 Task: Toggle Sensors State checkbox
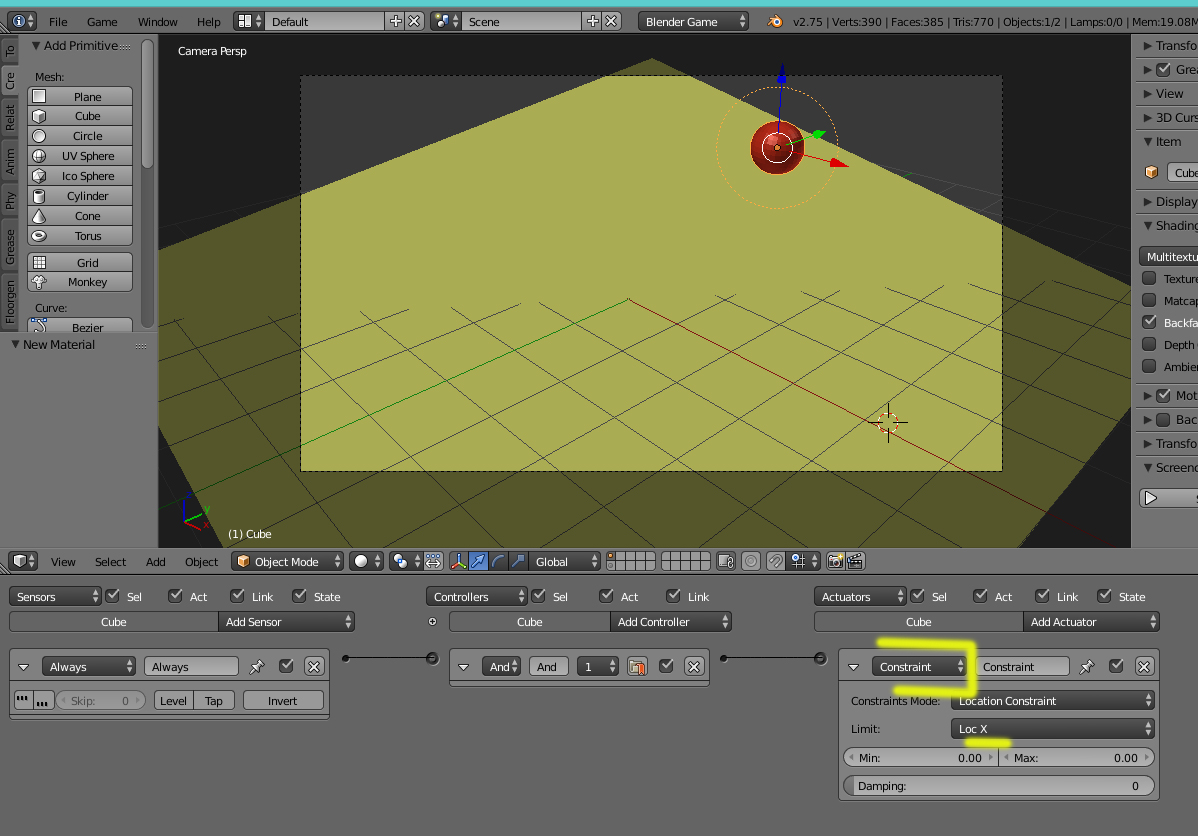(x=300, y=596)
